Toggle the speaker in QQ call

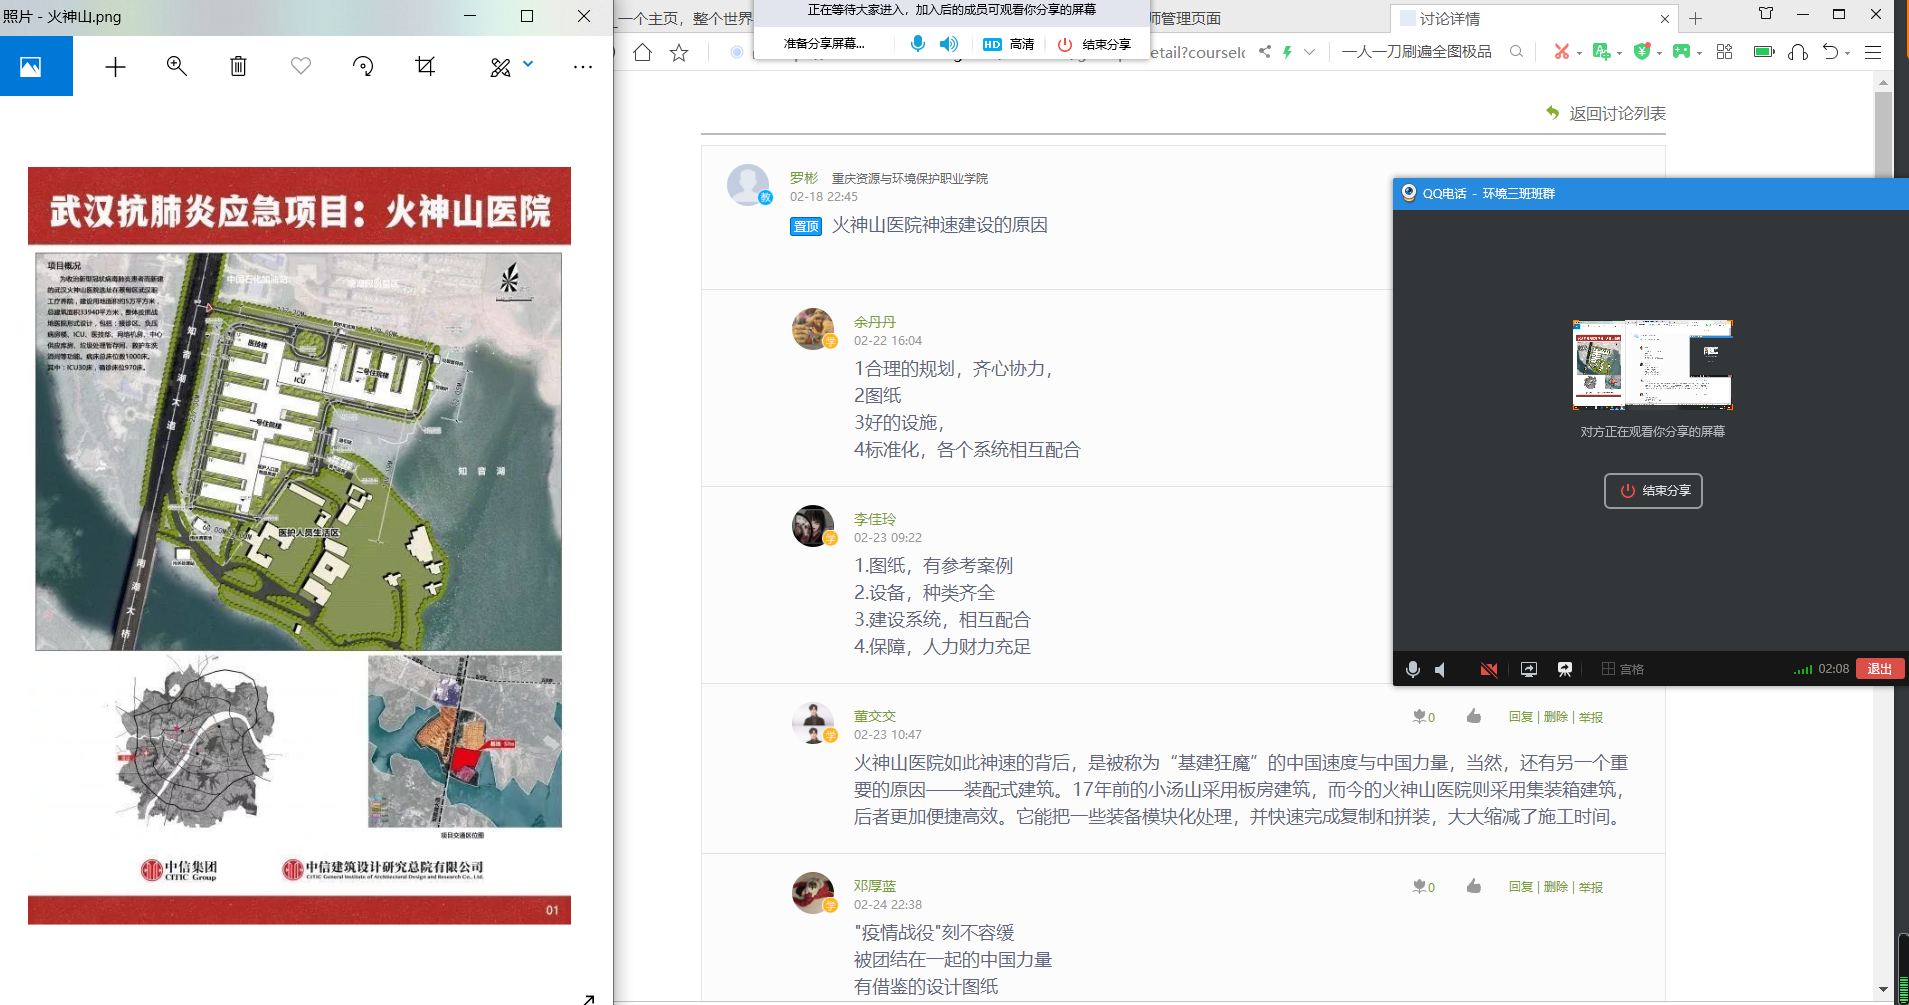(x=1441, y=669)
